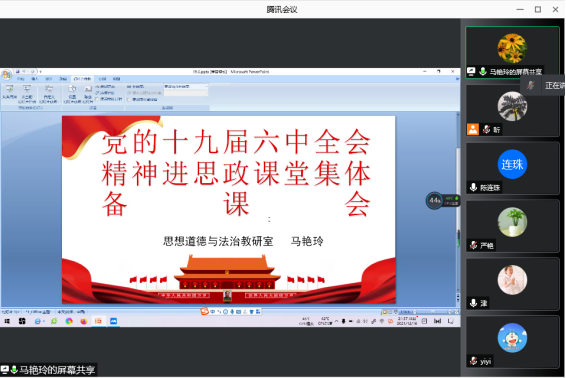Click green microphone icon on 马艳玲 tile
Image resolution: width=566 pixels, height=378 pixels.
pyautogui.click(x=483, y=71)
